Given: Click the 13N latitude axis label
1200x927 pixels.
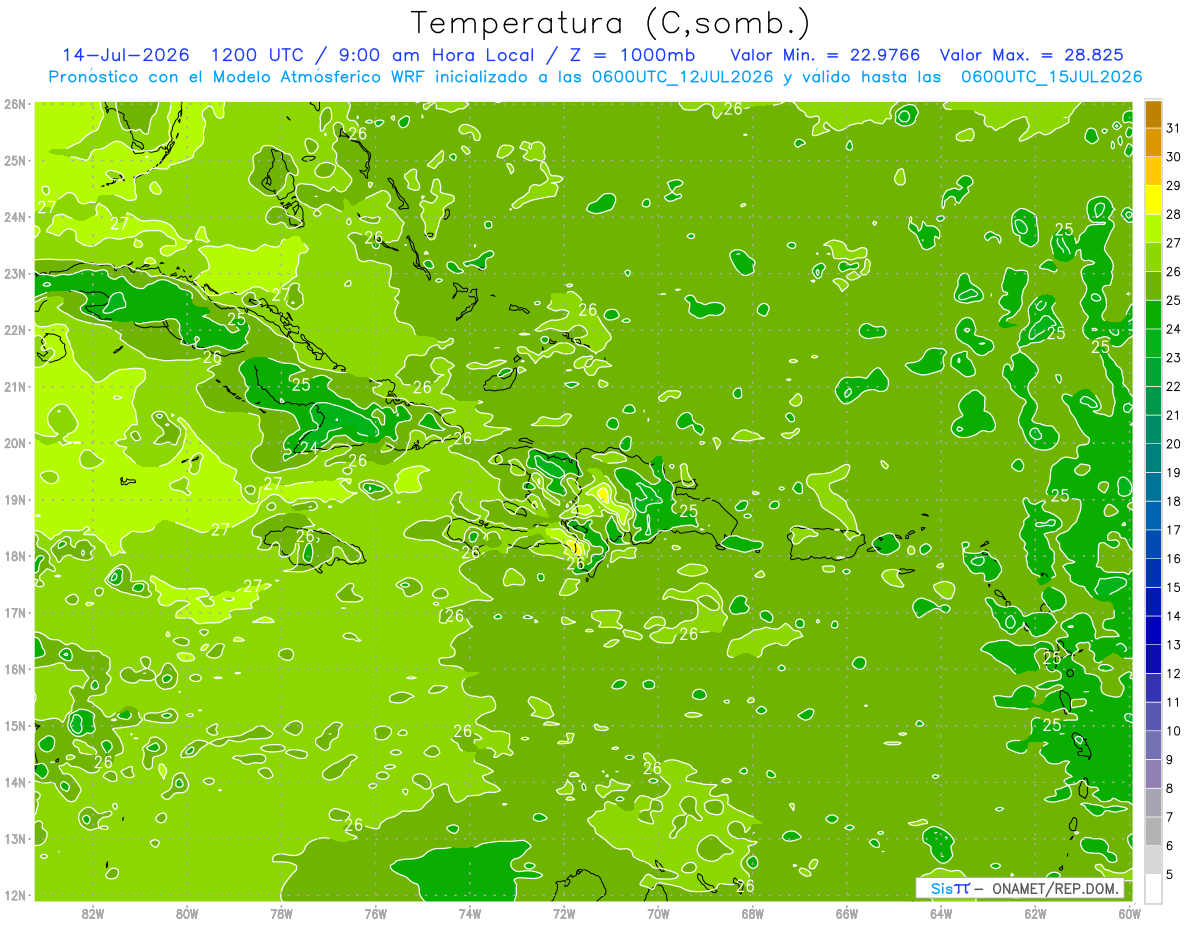Looking at the screenshot, I should (x=15, y=838).
